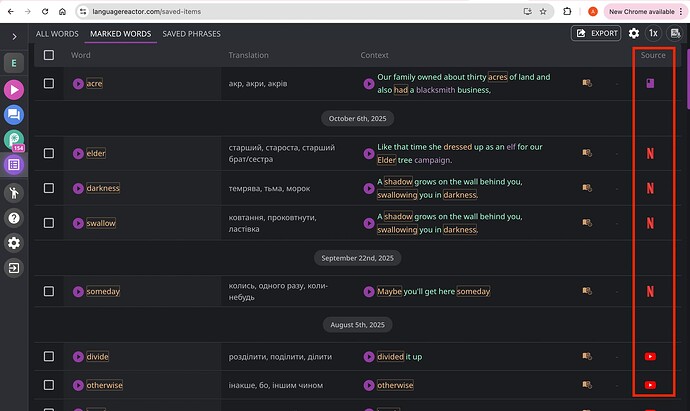Select the checkbox for the 'swallow' row
Image resolution: width=690 pixels, height=411 pixels.
[x=49, y=223]
